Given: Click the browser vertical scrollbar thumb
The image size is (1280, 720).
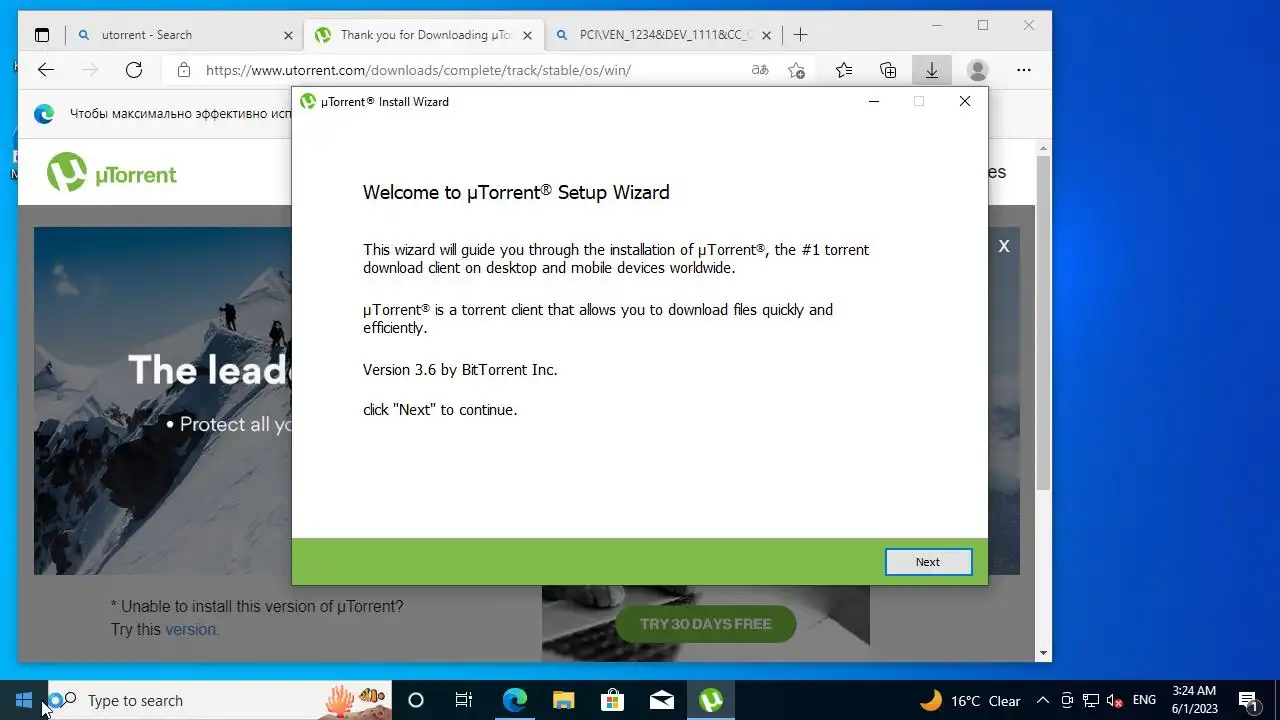Looking at the screenshot, I should 1043,322.
